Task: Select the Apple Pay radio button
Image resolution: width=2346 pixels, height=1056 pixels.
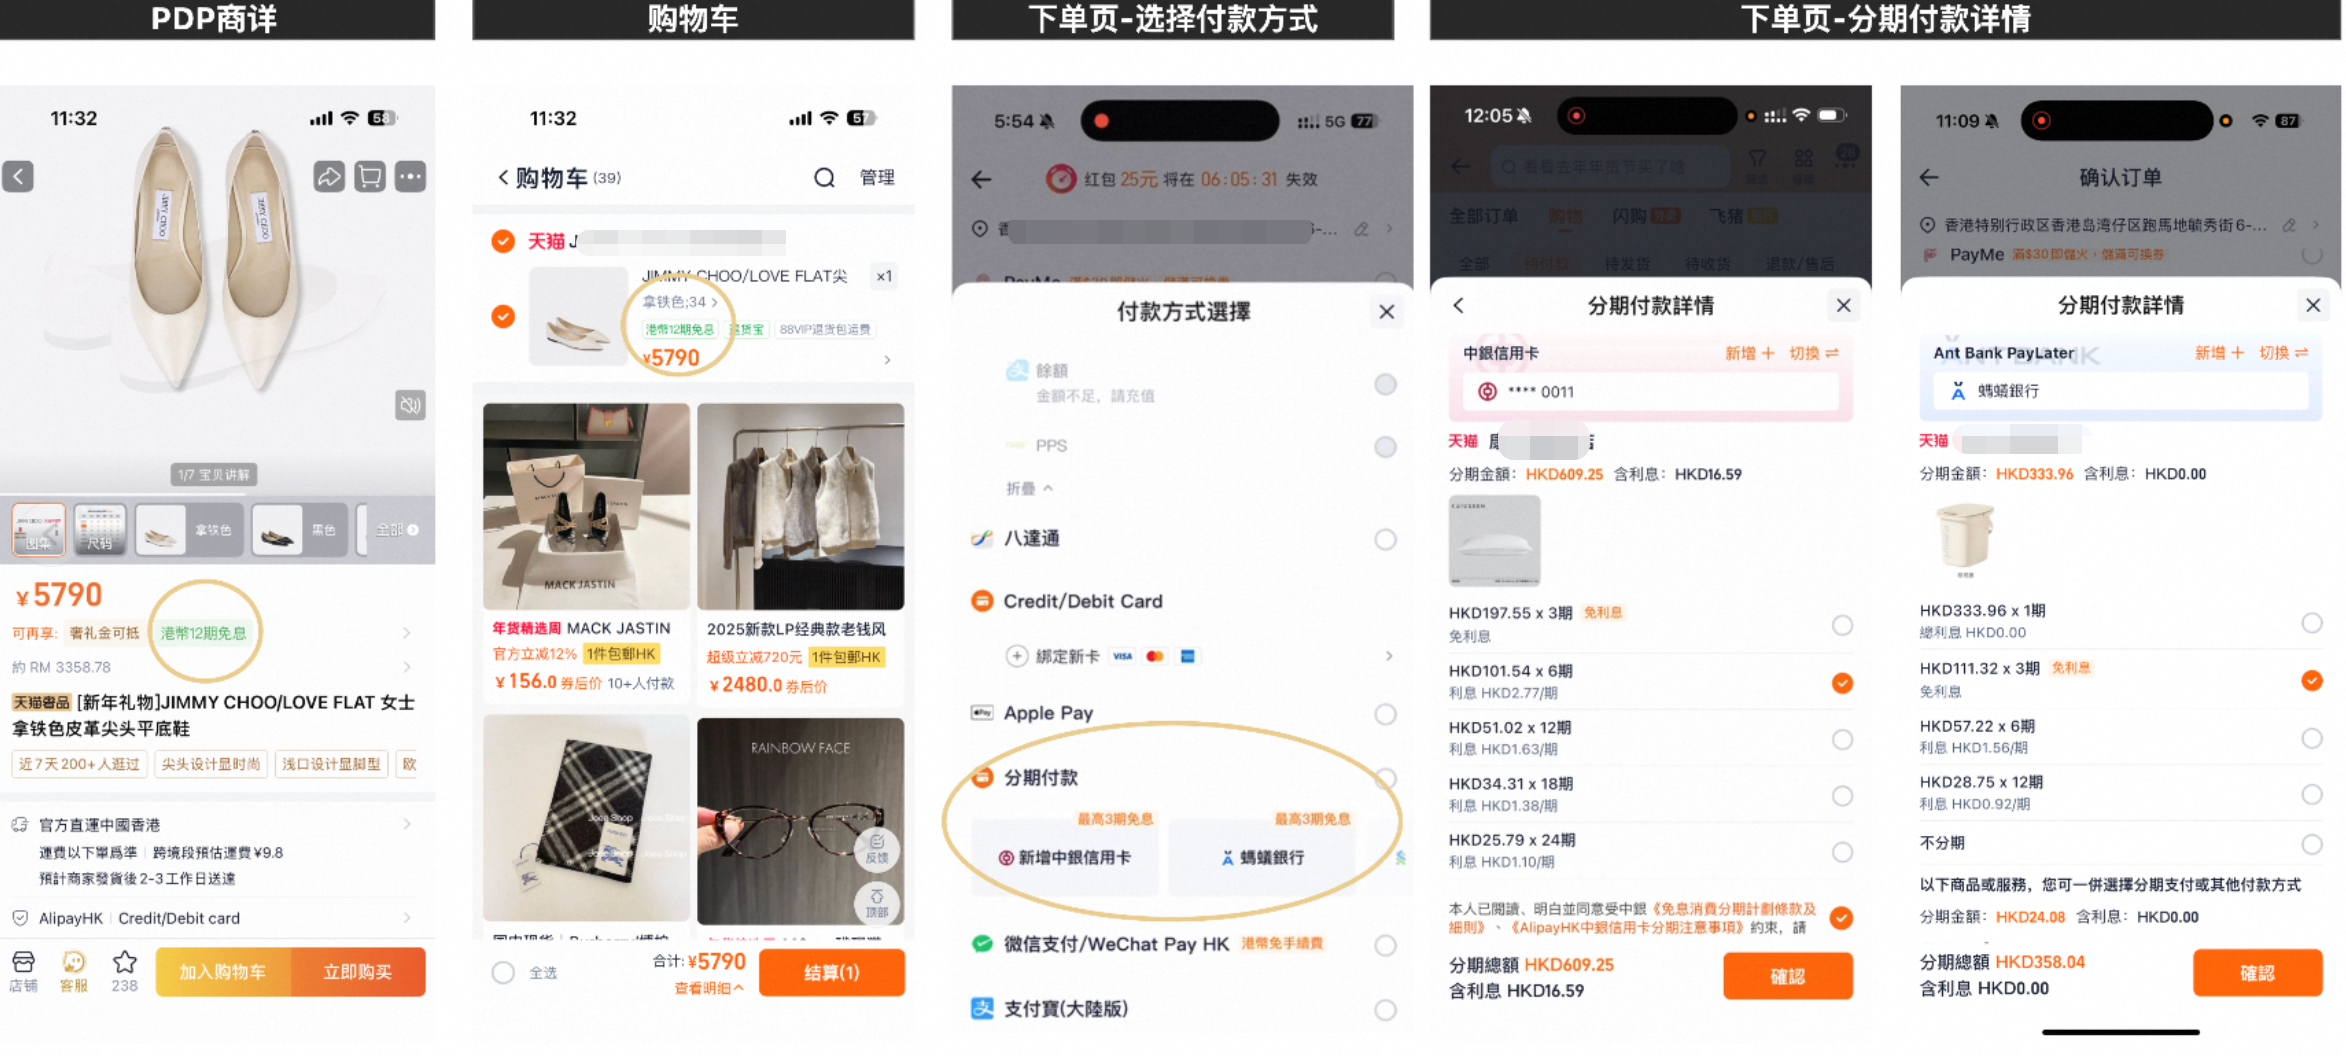Action: 1385,714
